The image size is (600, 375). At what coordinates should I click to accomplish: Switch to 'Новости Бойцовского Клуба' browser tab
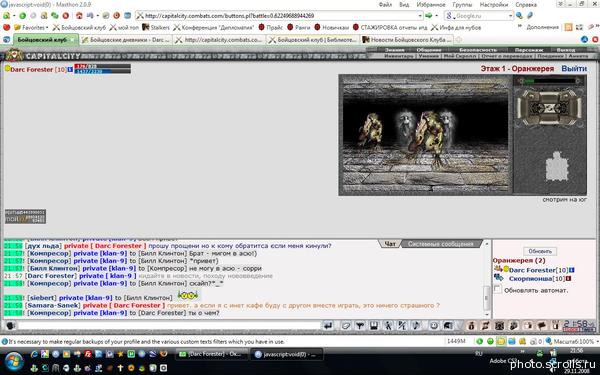pos(407,40)
